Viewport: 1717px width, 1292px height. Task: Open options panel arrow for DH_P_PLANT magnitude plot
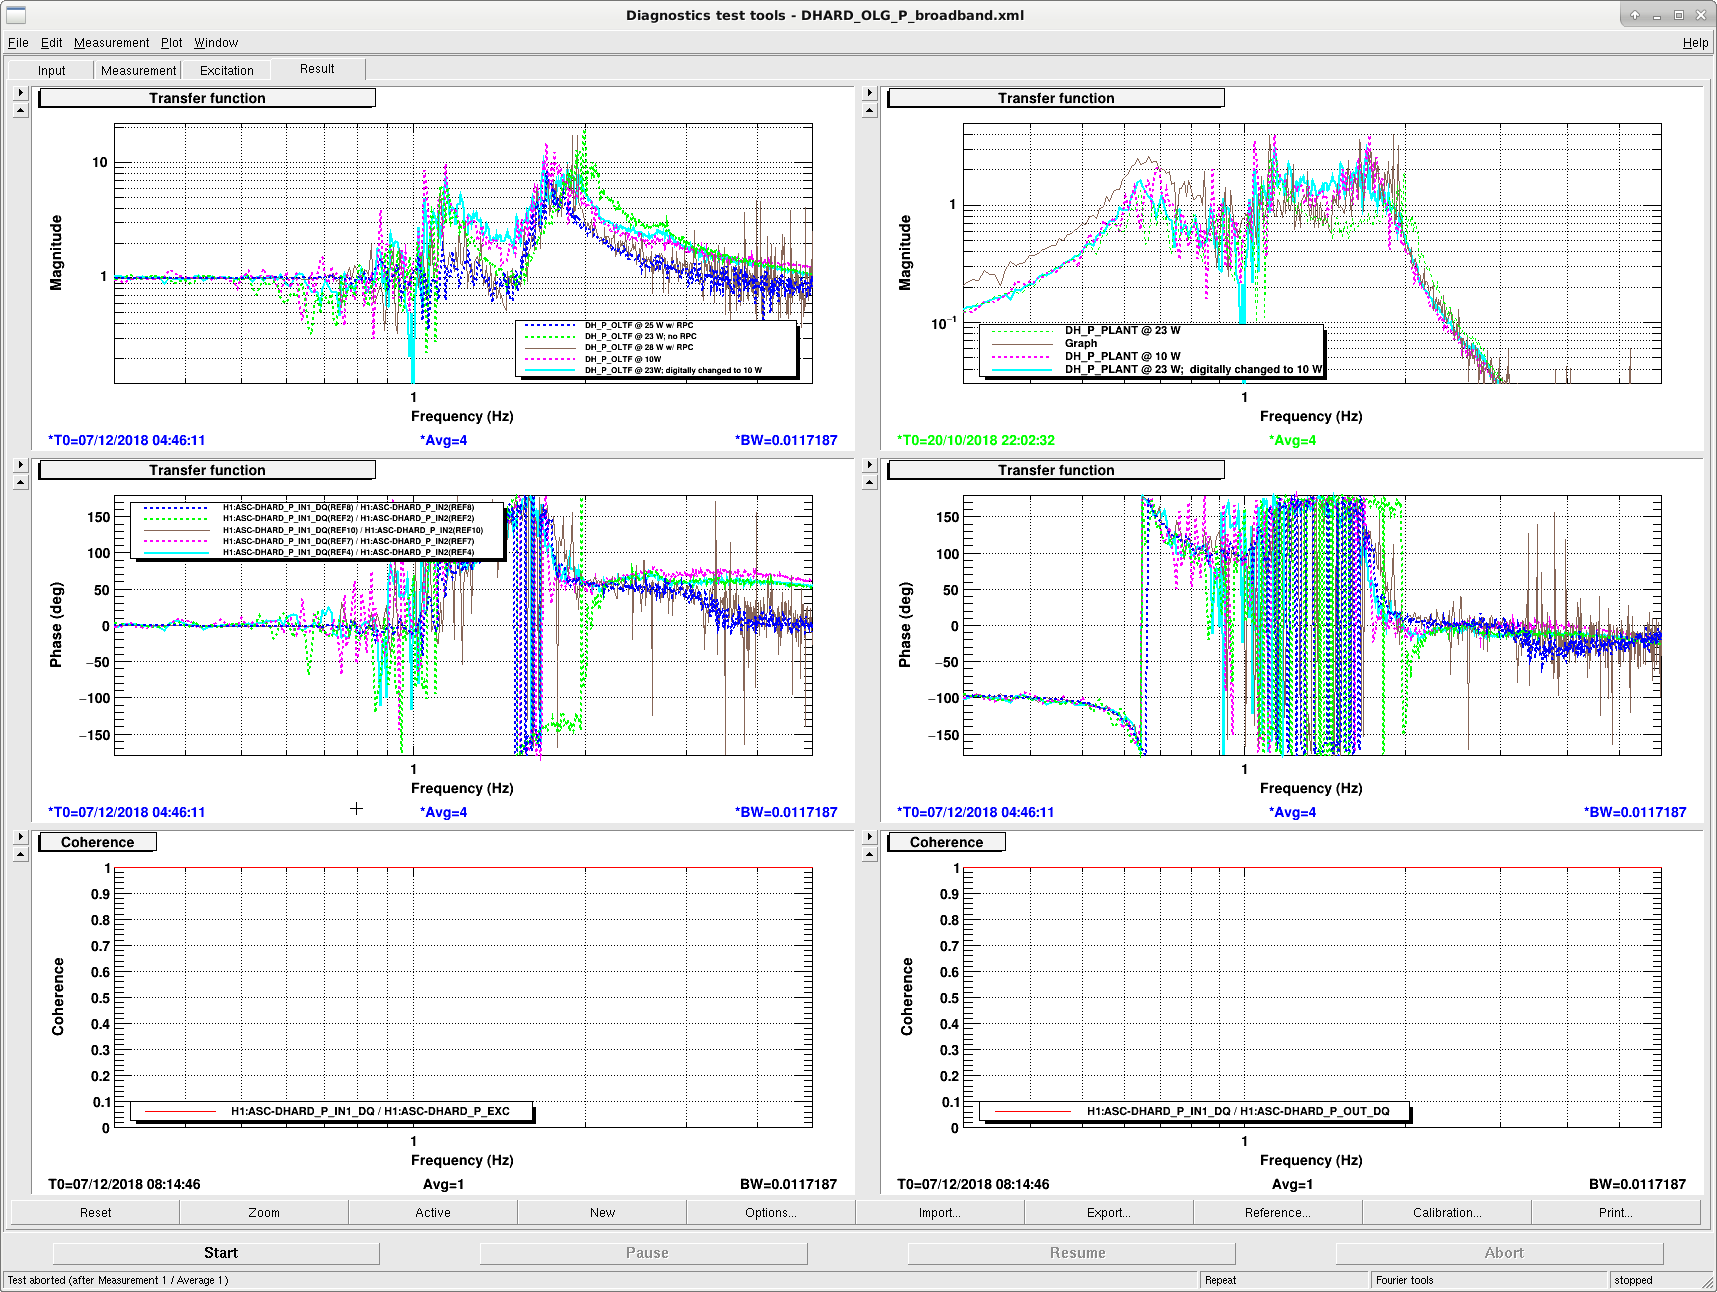tap(869, 93)
